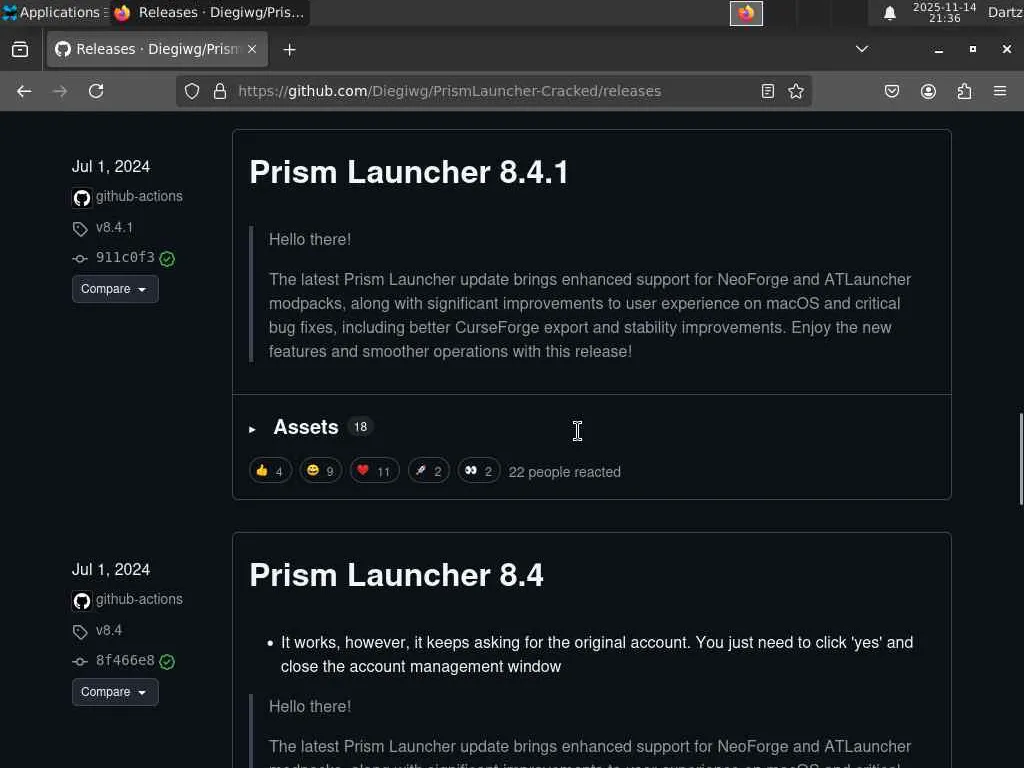Open extensions puzzle icon
Viewport: 1024px width, 768px height.
964,91
